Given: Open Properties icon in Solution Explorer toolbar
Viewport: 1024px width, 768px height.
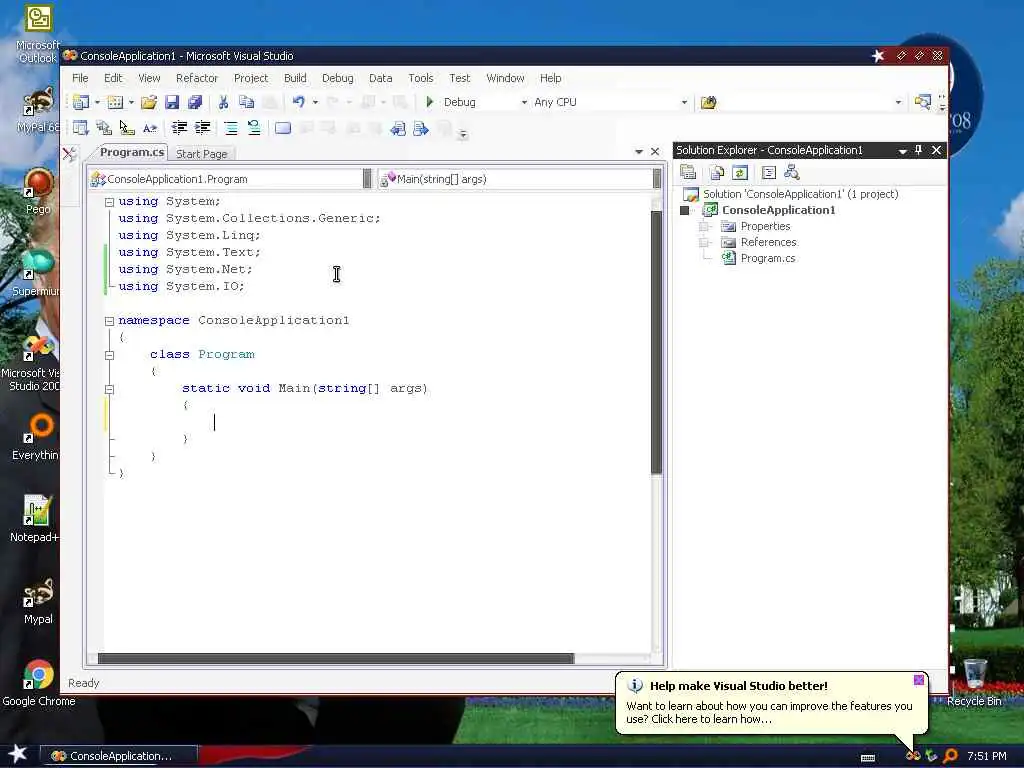Looking at the screenshot, I should (688, 172).
